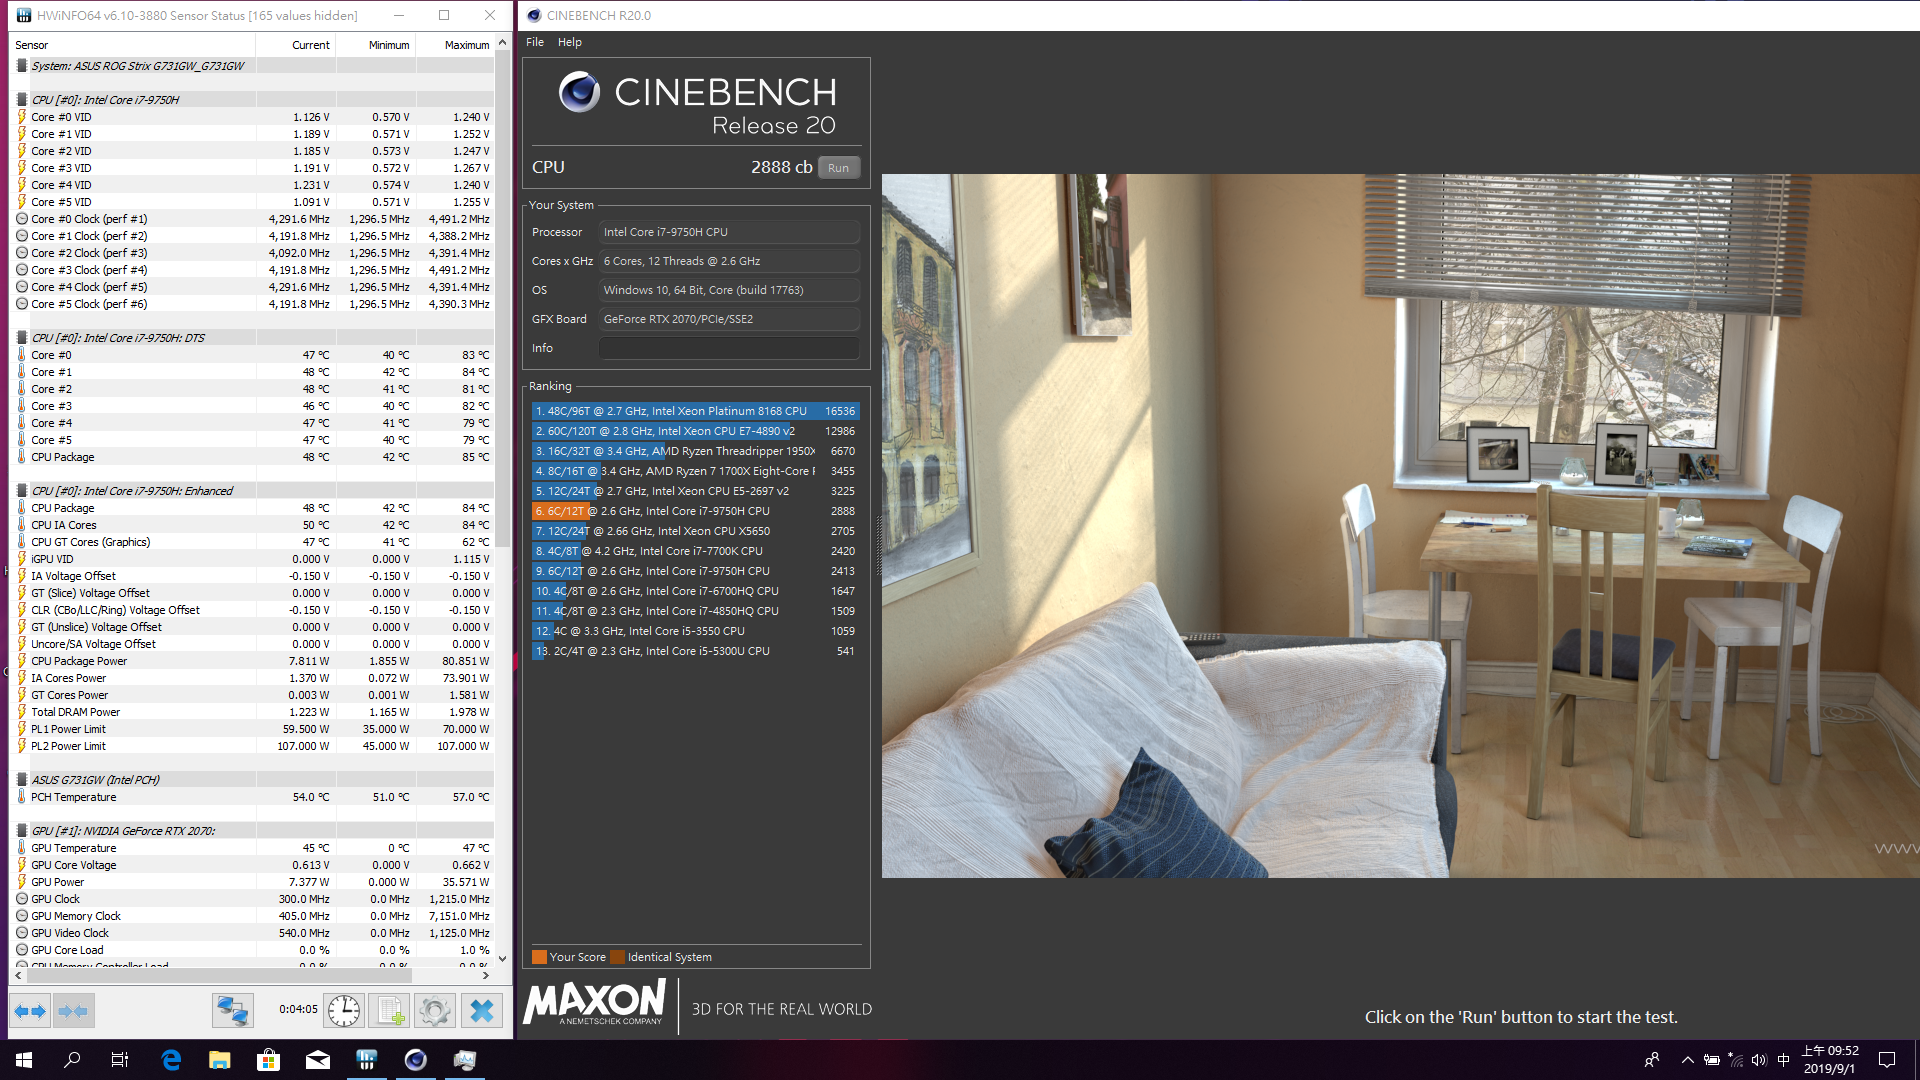Launch Microsoft Edge from the taskbar
Viewport: 1920px width, 1080px height.
click(171, 1060)
